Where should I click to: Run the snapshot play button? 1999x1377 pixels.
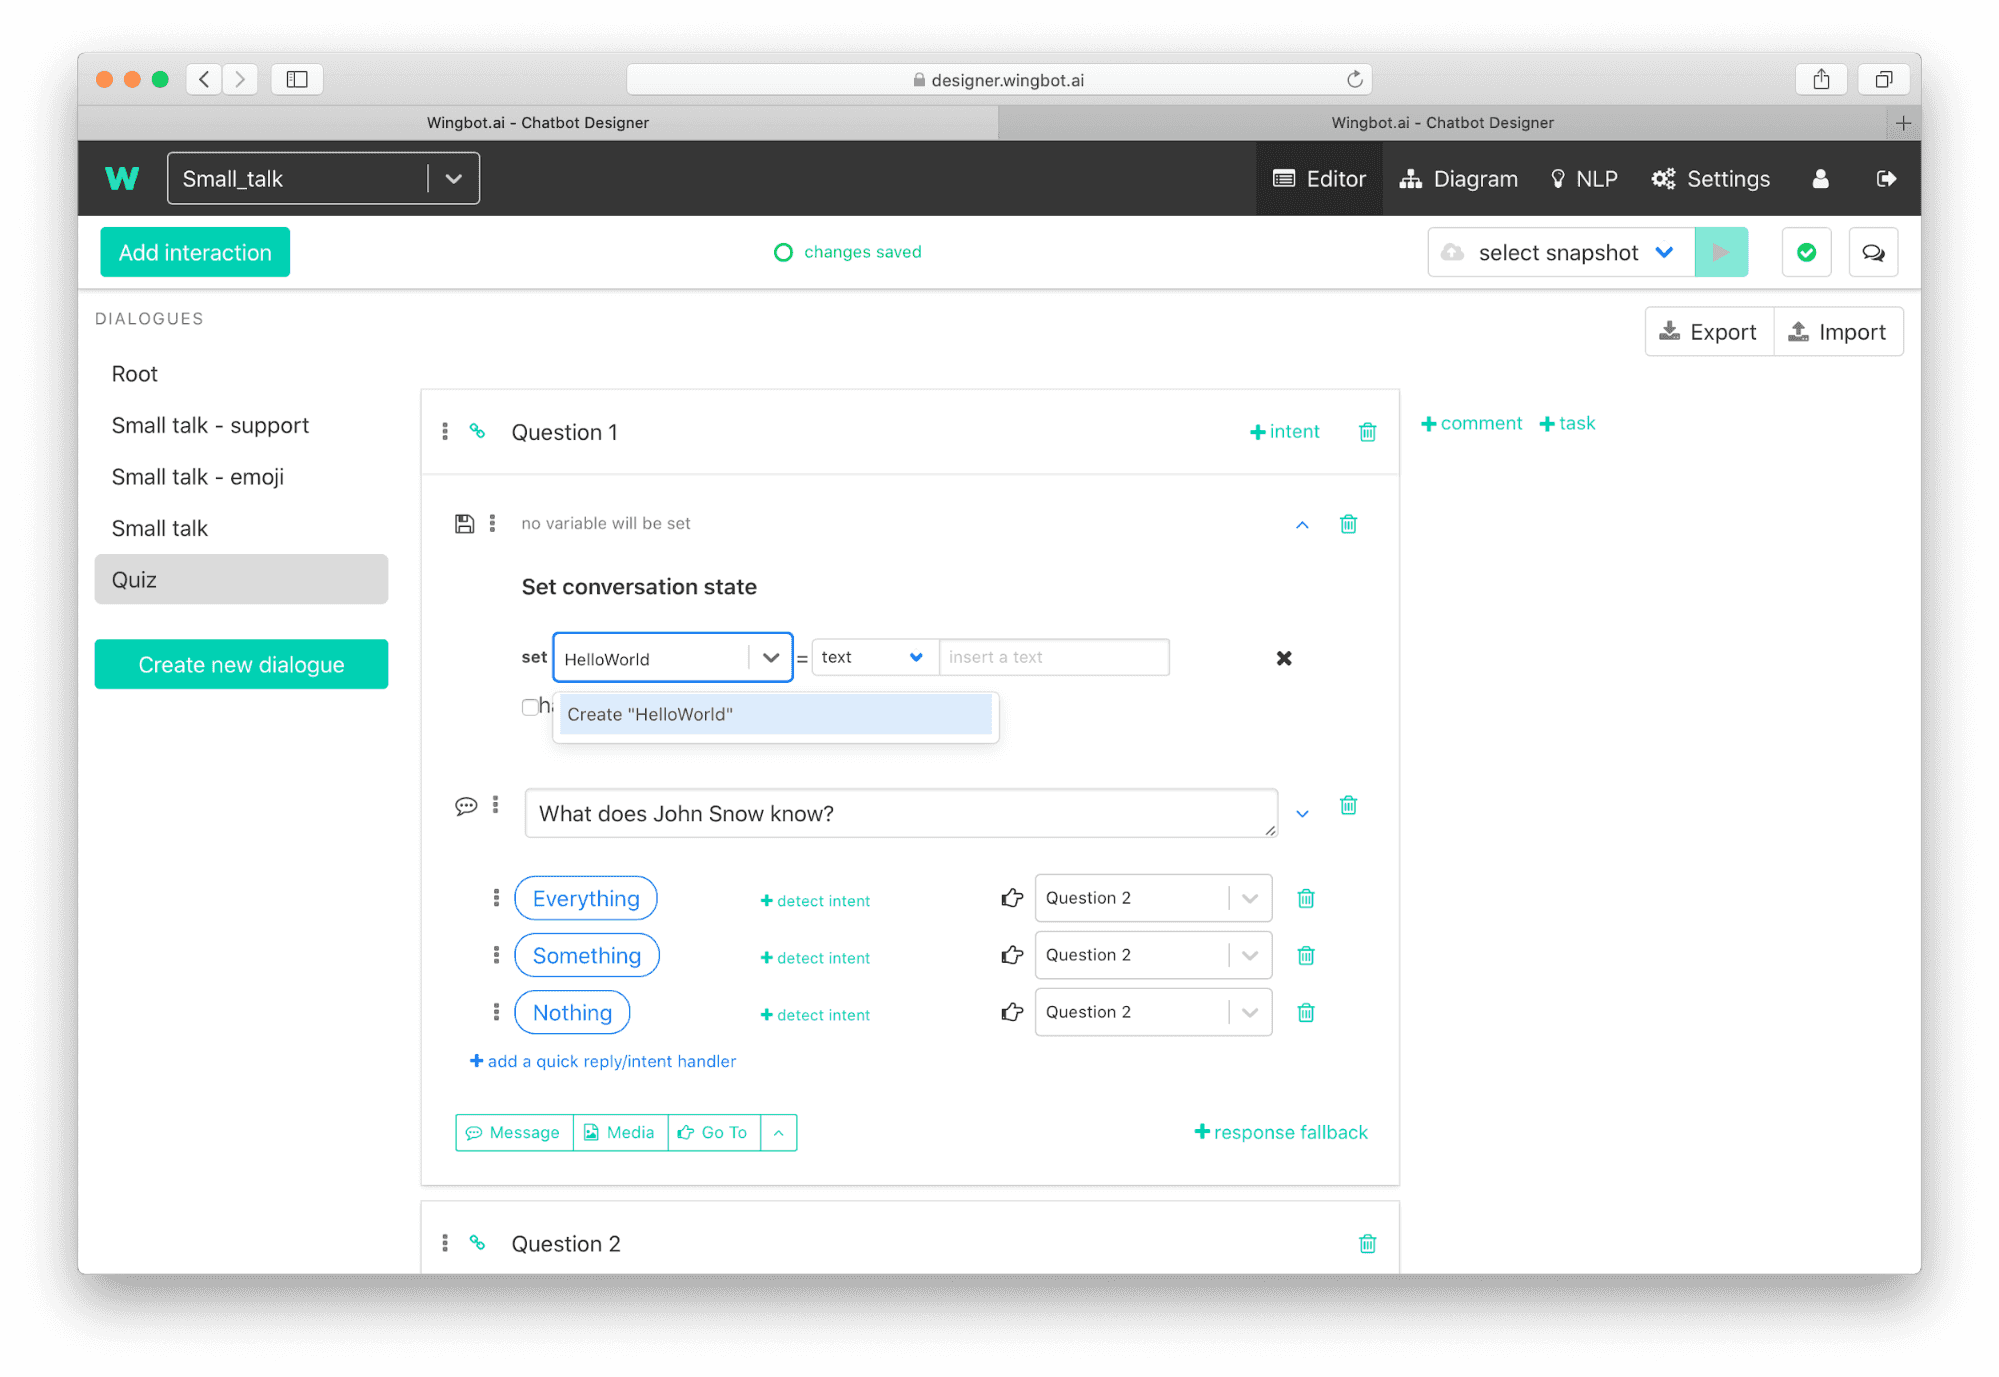pyautogui.click(x=1721, y=253)
